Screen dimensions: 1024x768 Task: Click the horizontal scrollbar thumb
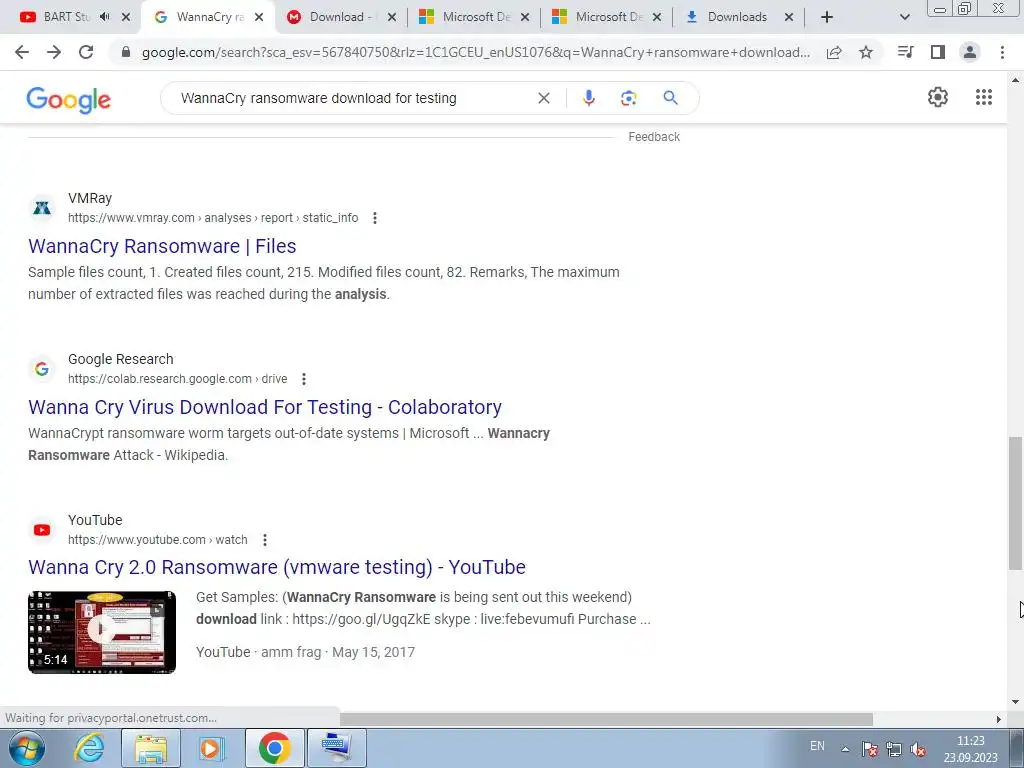point(606,719)
